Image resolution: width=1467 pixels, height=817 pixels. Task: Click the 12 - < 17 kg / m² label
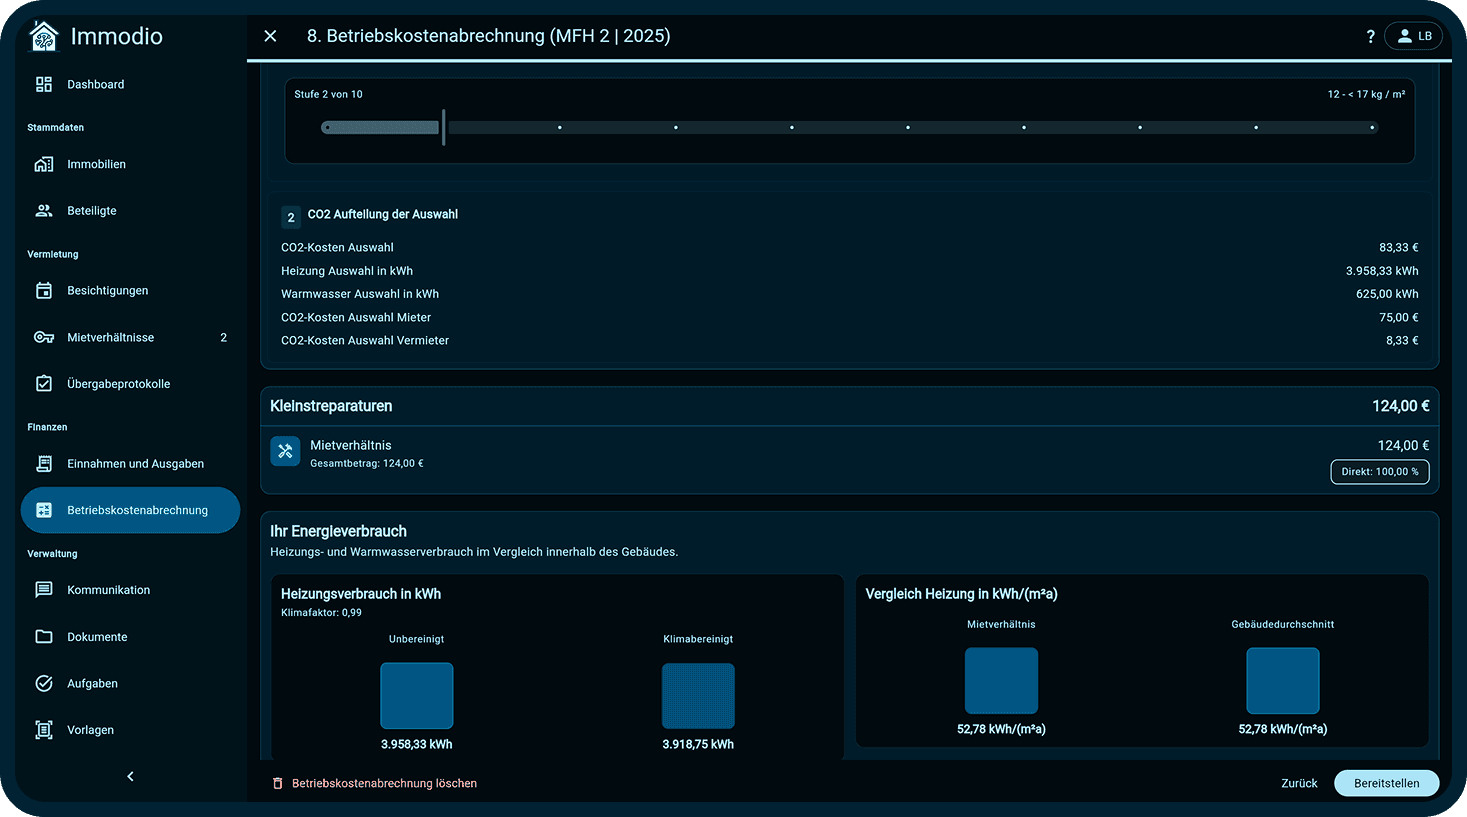(1366, 94)
